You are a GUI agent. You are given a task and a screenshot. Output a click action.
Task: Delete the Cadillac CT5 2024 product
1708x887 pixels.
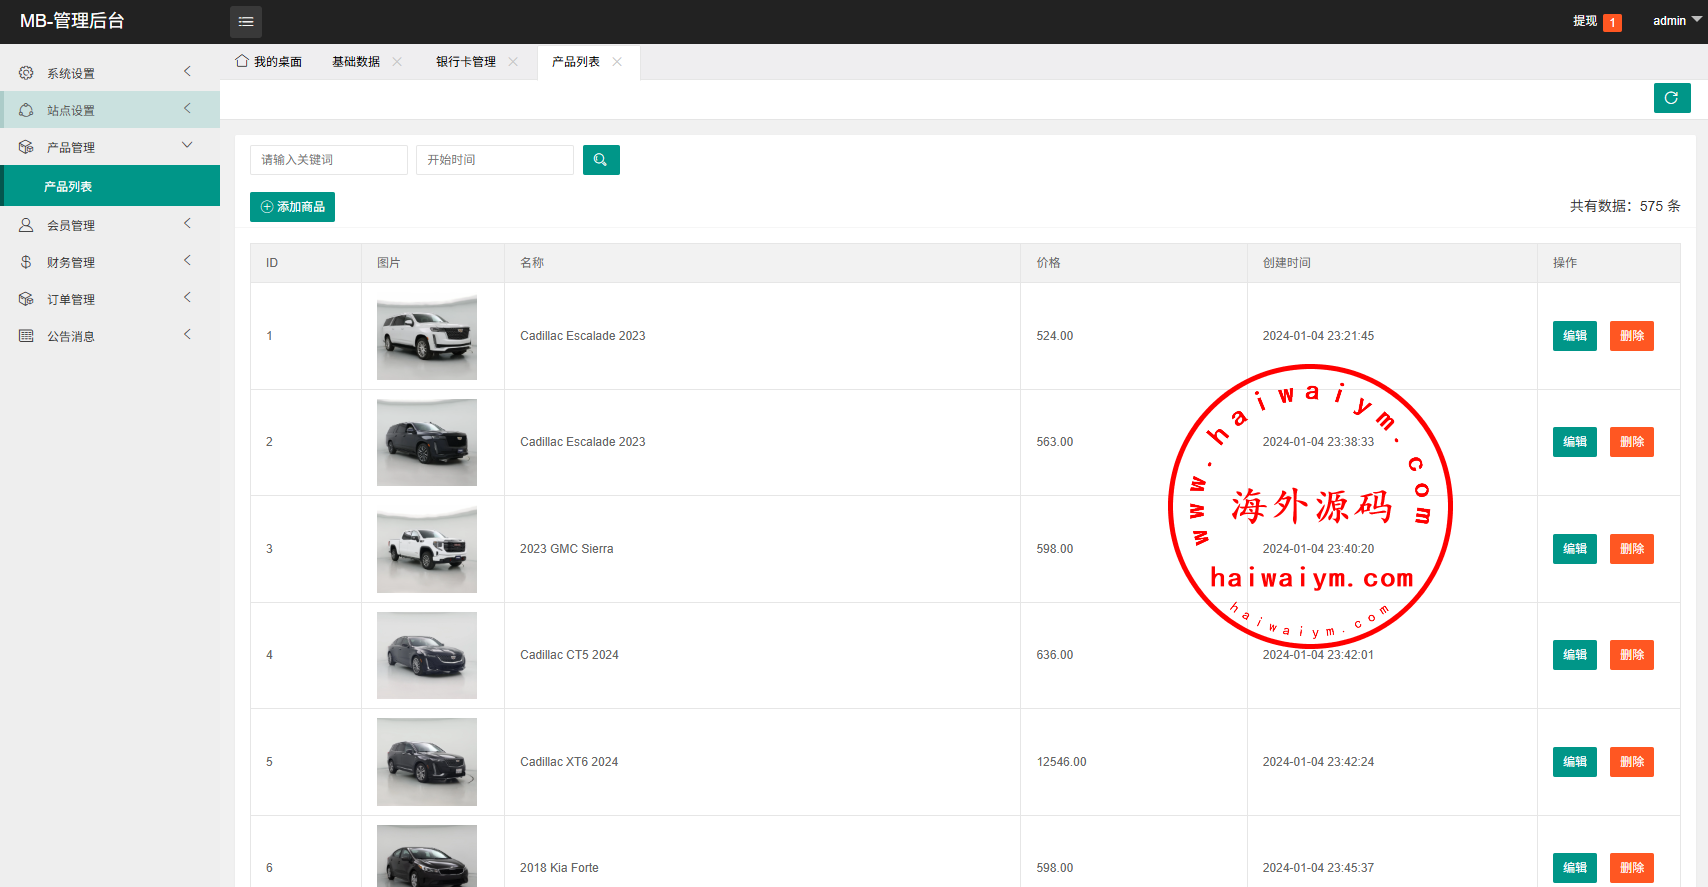[x=1631, y=655]
